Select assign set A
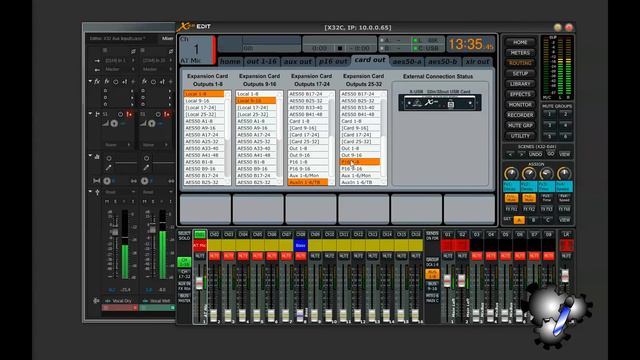This screenshot has width=640, height=360. point(519,220)
